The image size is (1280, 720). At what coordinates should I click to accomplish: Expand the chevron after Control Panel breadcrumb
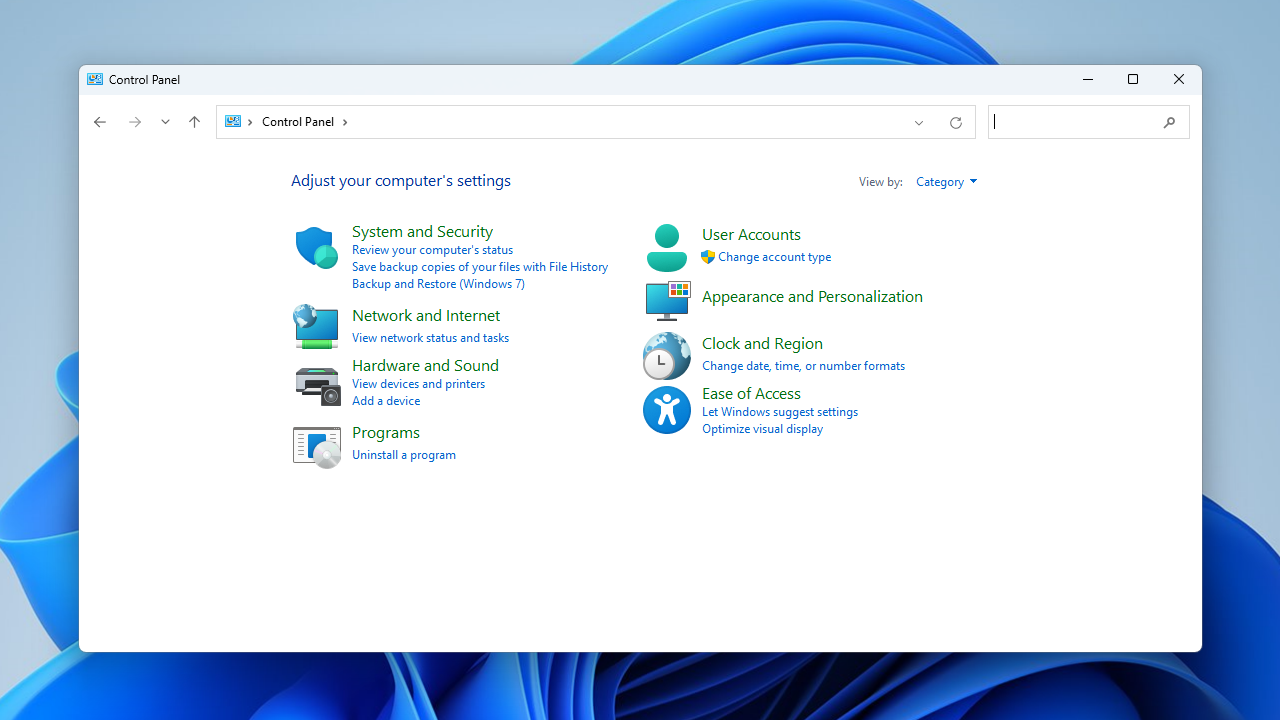(346, 122)
